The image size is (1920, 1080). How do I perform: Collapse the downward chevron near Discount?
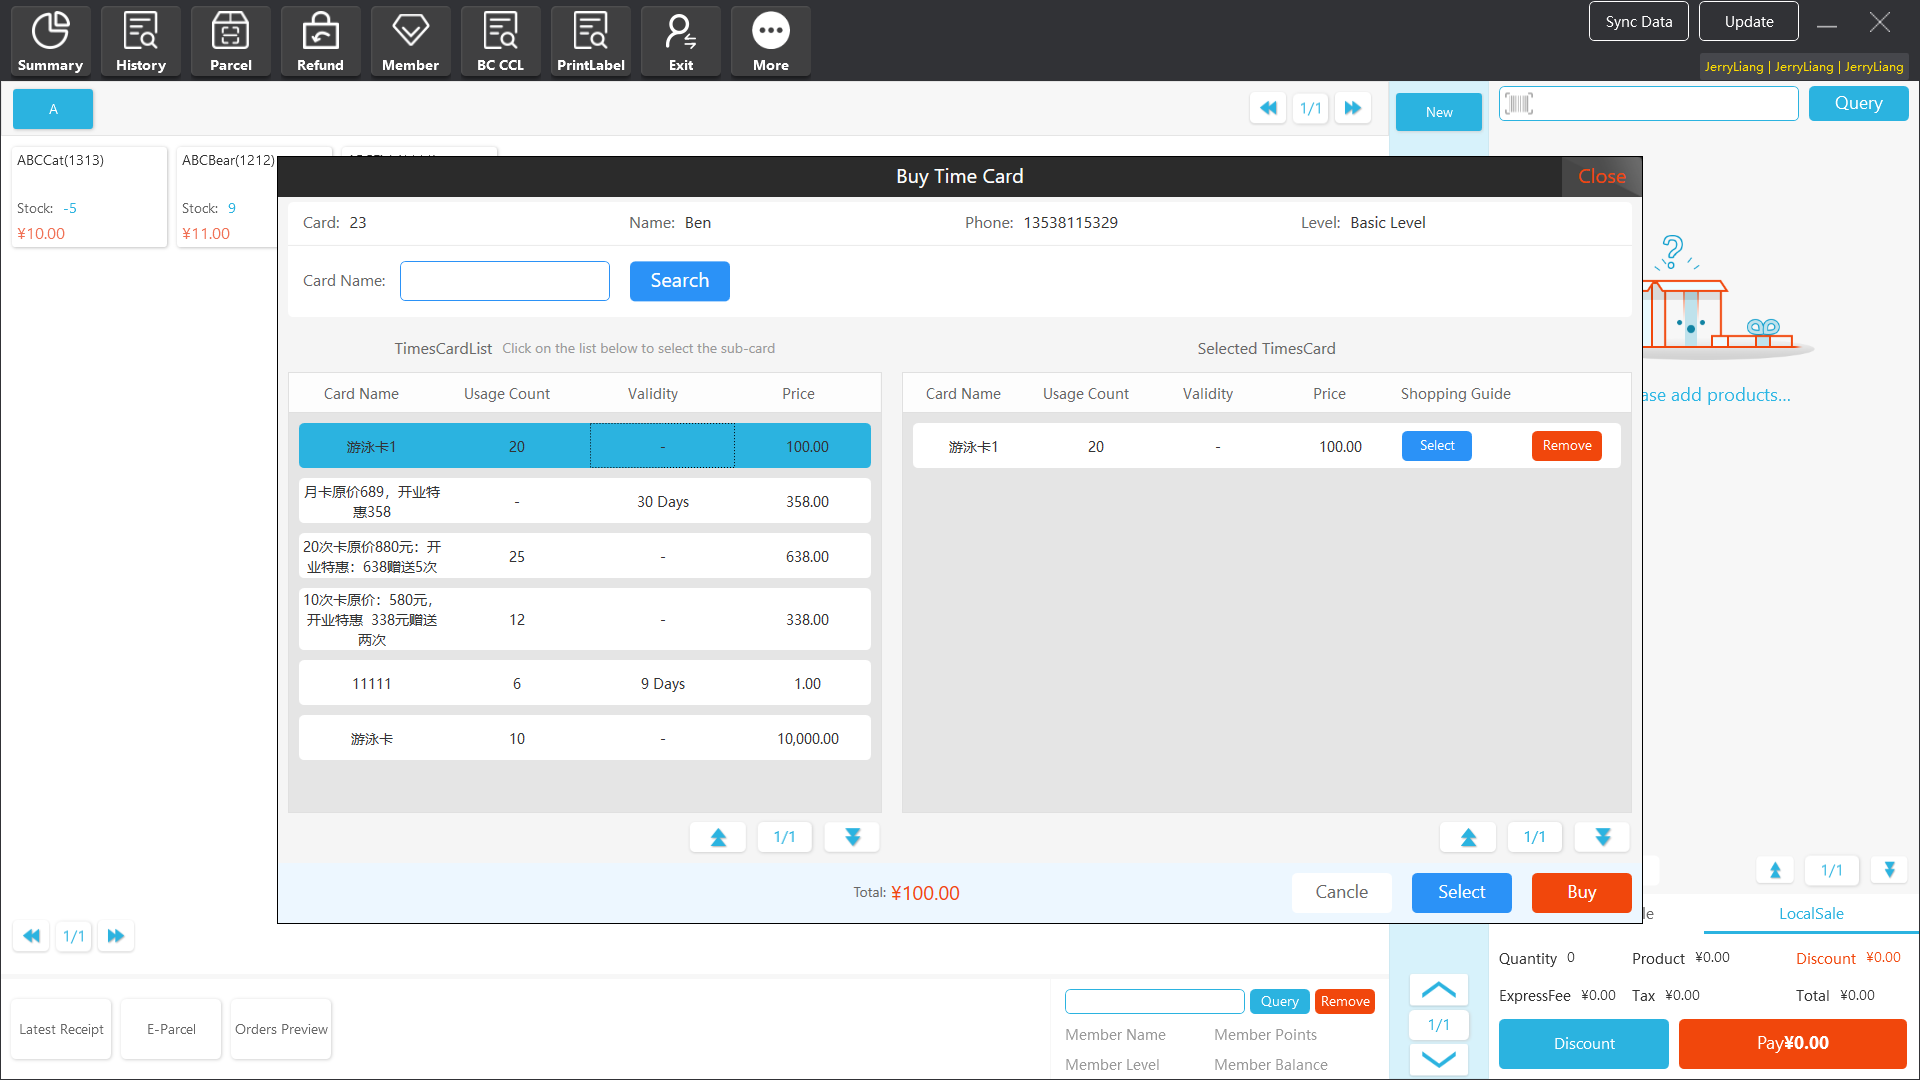1438,1059
